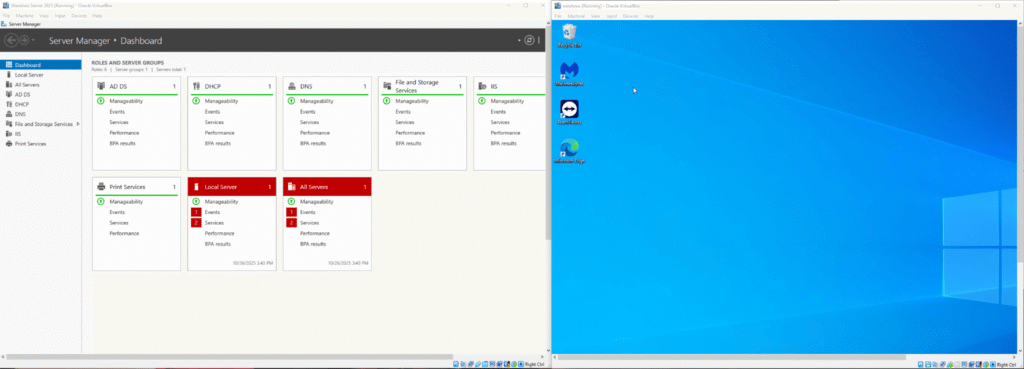Viewport: 1024px width, 369px height.
Task: Open Services in the DHCP tile
Action: pyautogui.click(x=214, y=122)
